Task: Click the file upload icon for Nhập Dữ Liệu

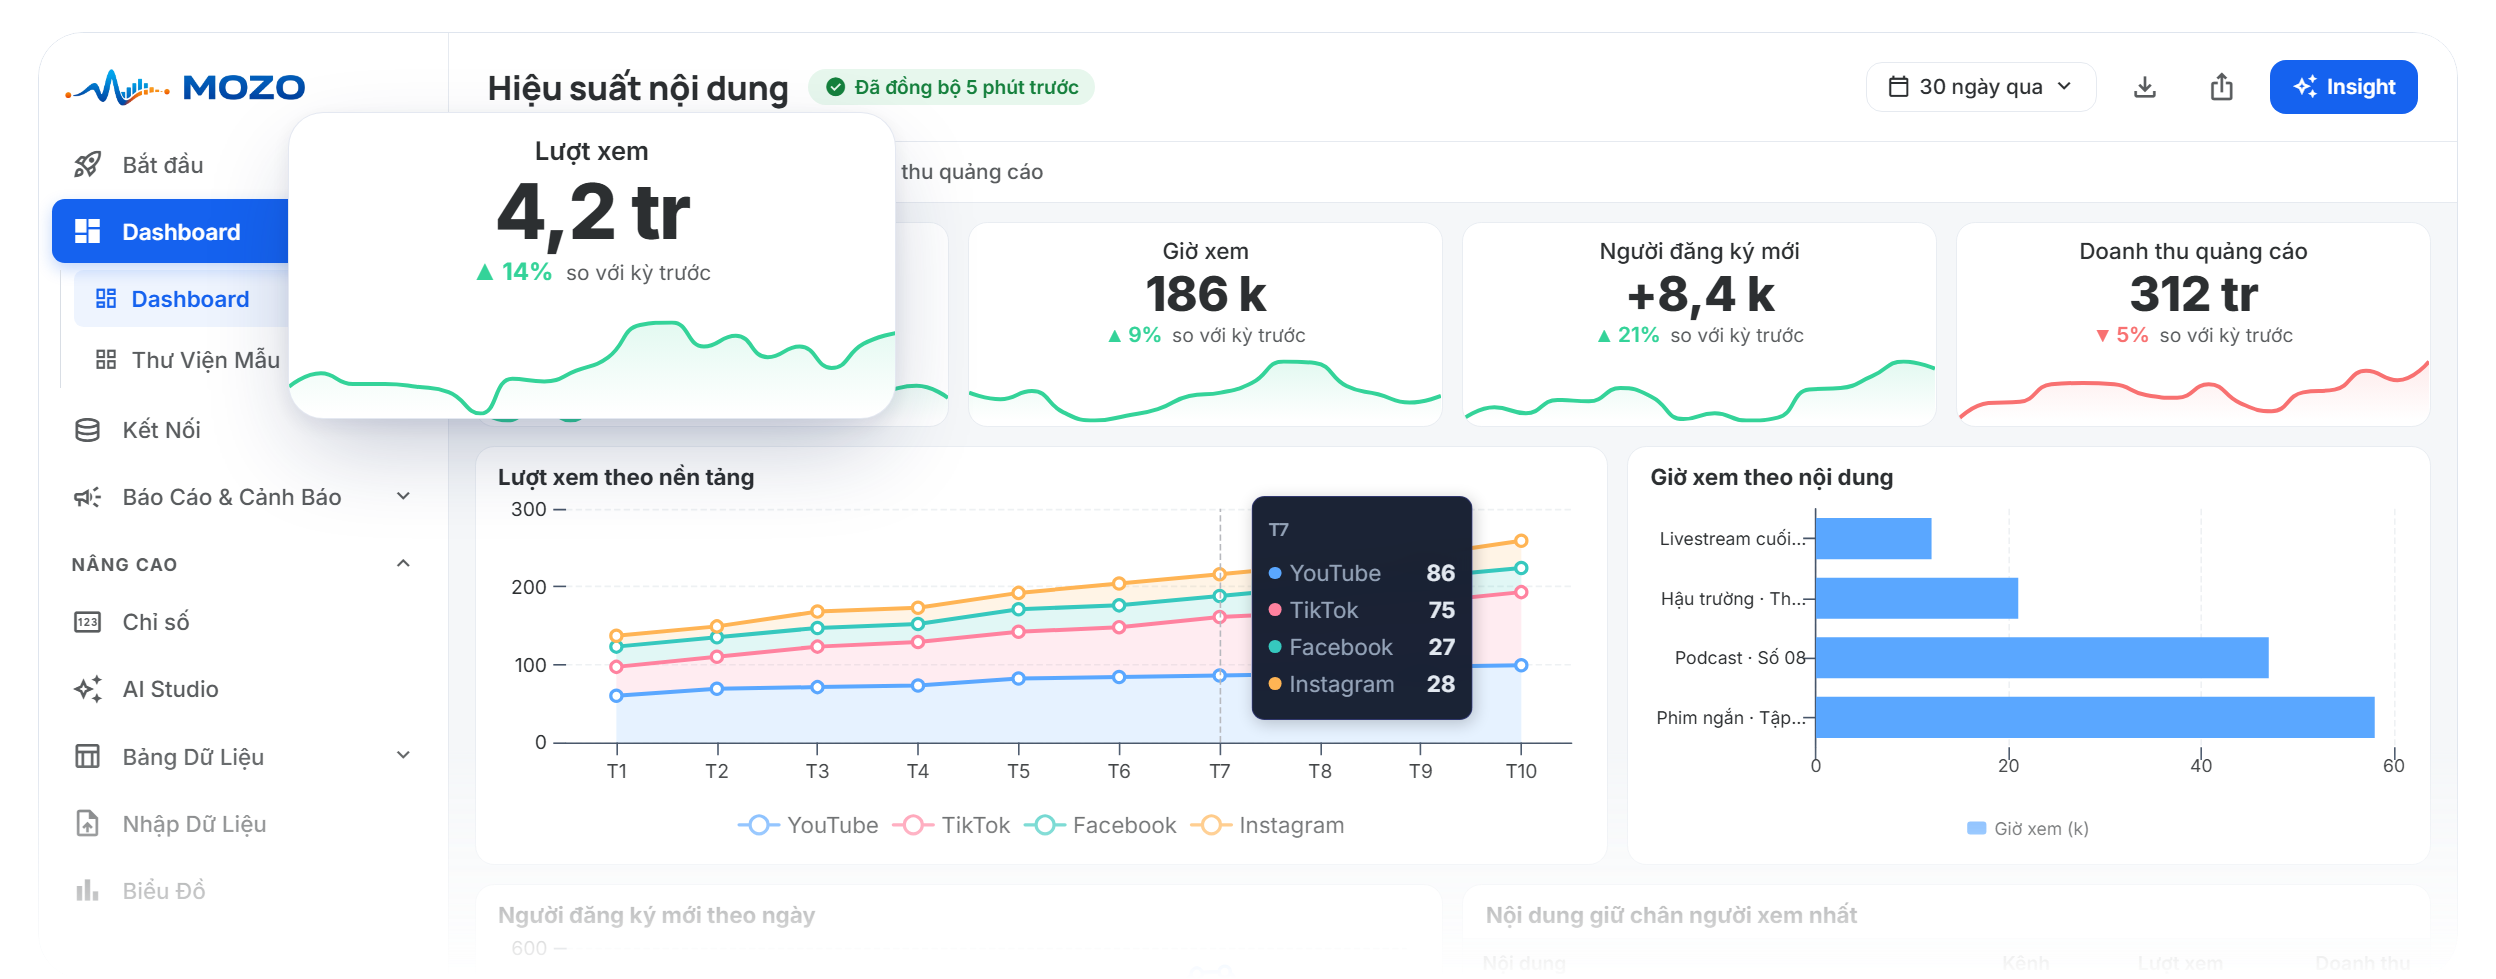Action: tap(88, 823)
